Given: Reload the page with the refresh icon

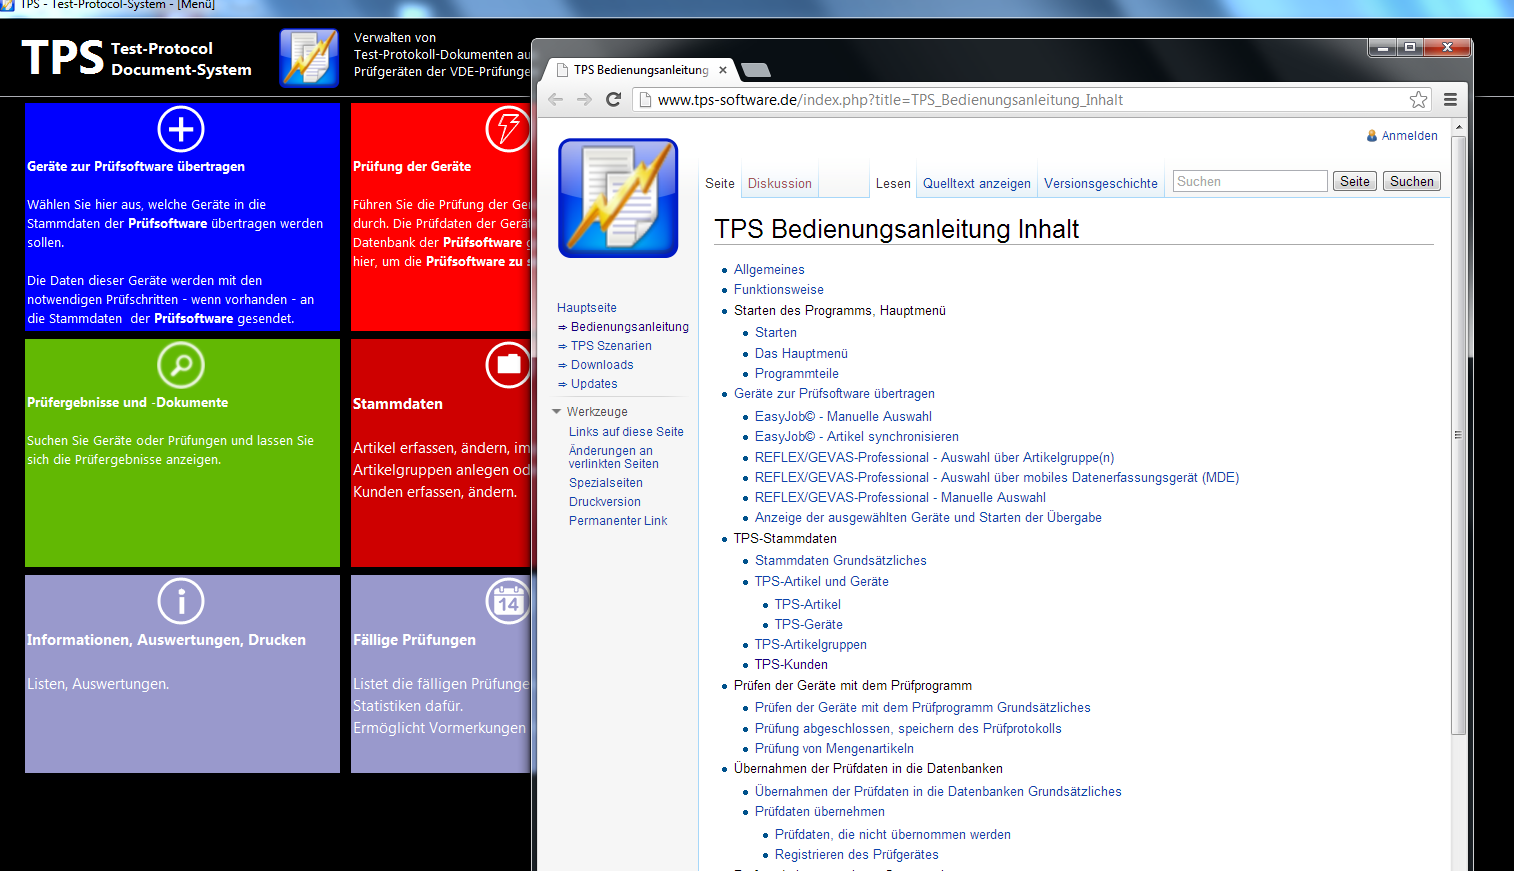Looking at the screenshot, I should [614, 100].
